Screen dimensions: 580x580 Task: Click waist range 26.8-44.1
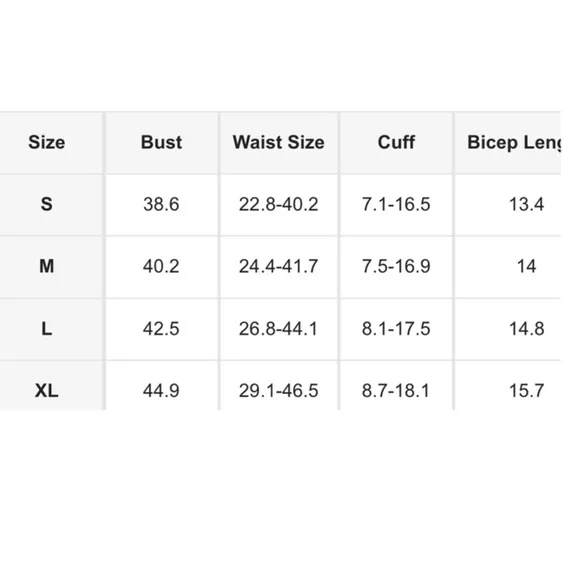279,328
